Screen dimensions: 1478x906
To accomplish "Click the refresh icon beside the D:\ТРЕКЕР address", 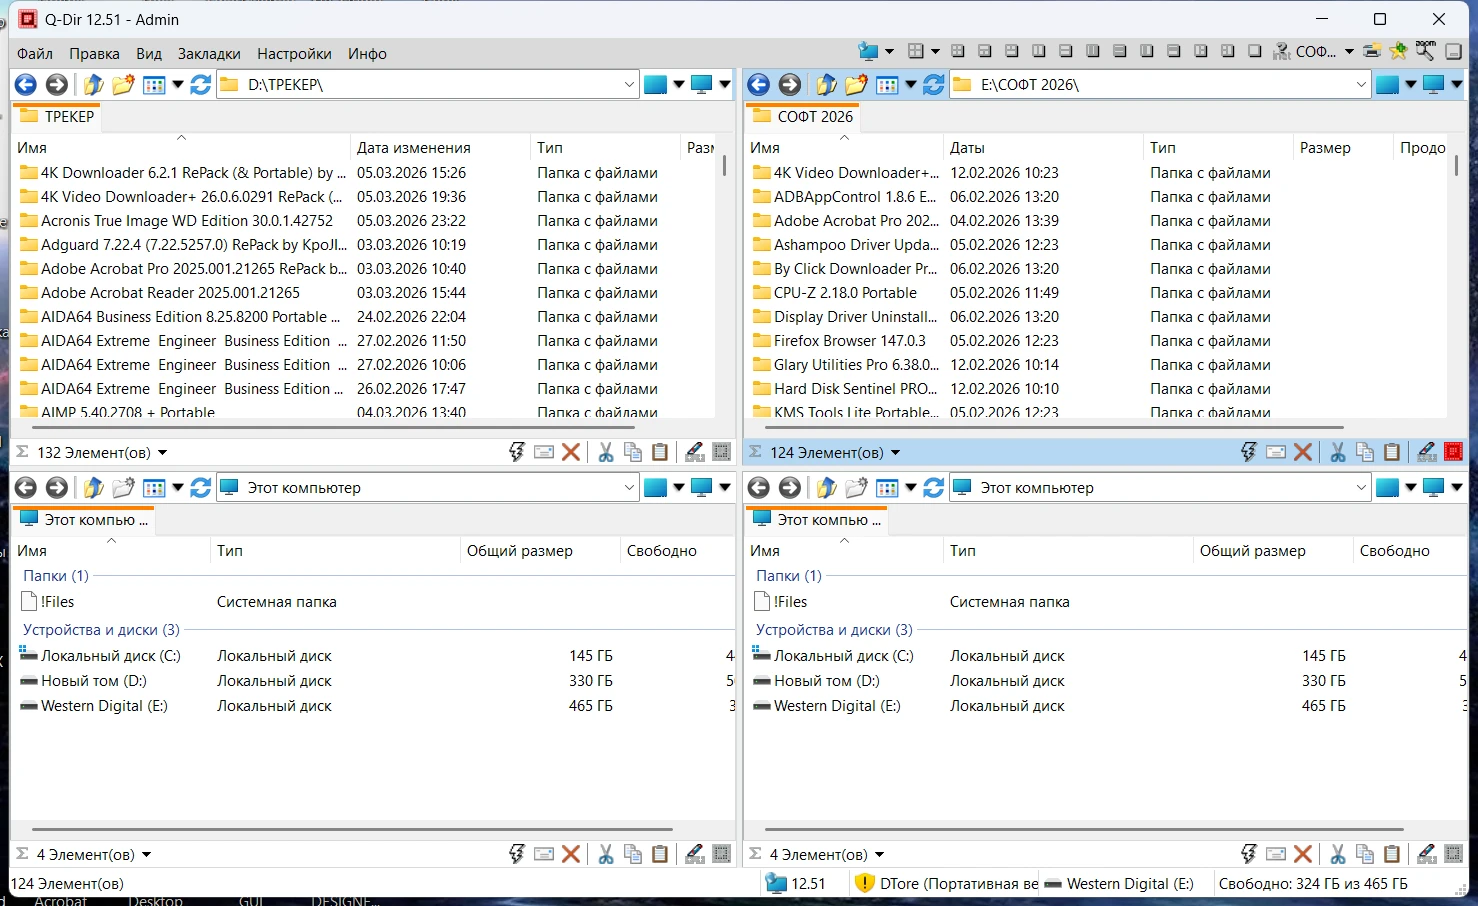I will (x=200, y=85).
